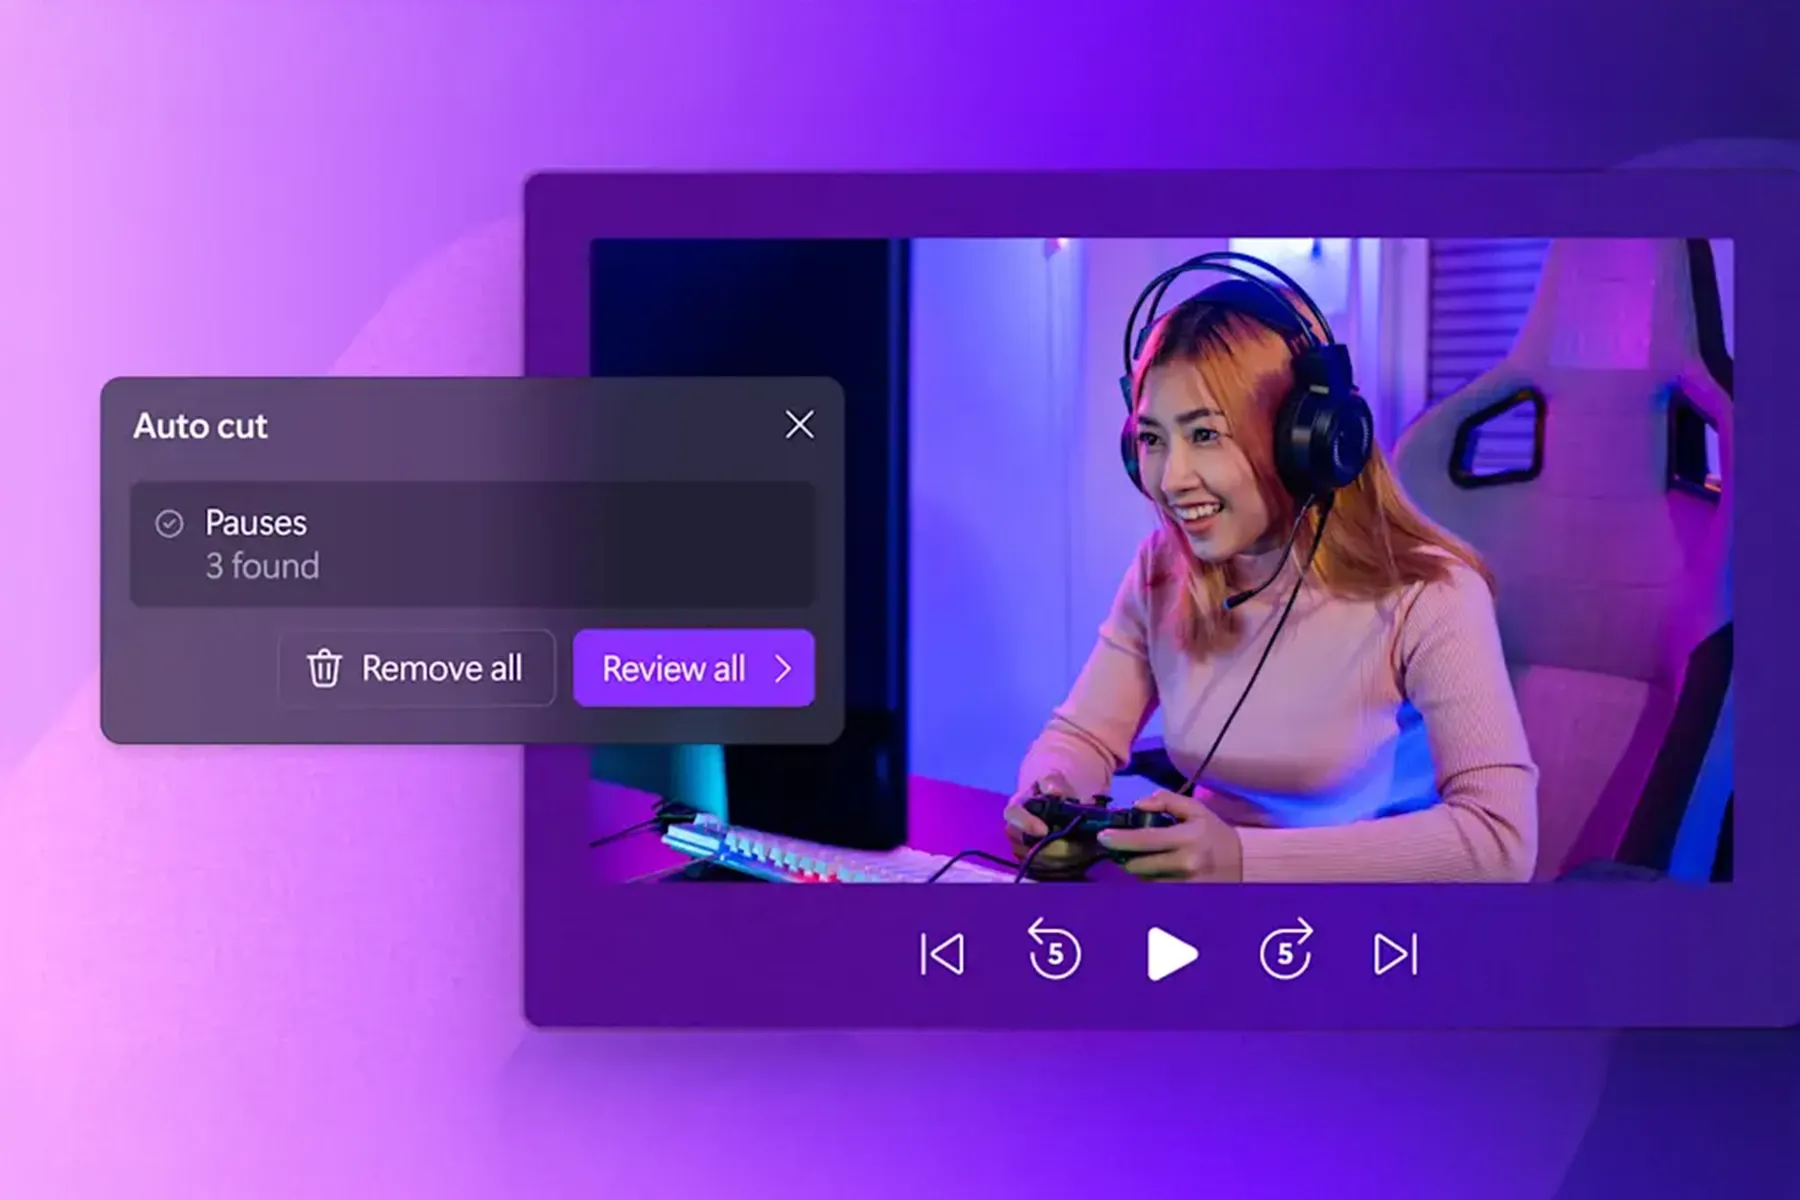Screen dimensions: 1800x1200
Task: Click the Auto cut panel title
Action: (x=200, y=426)
